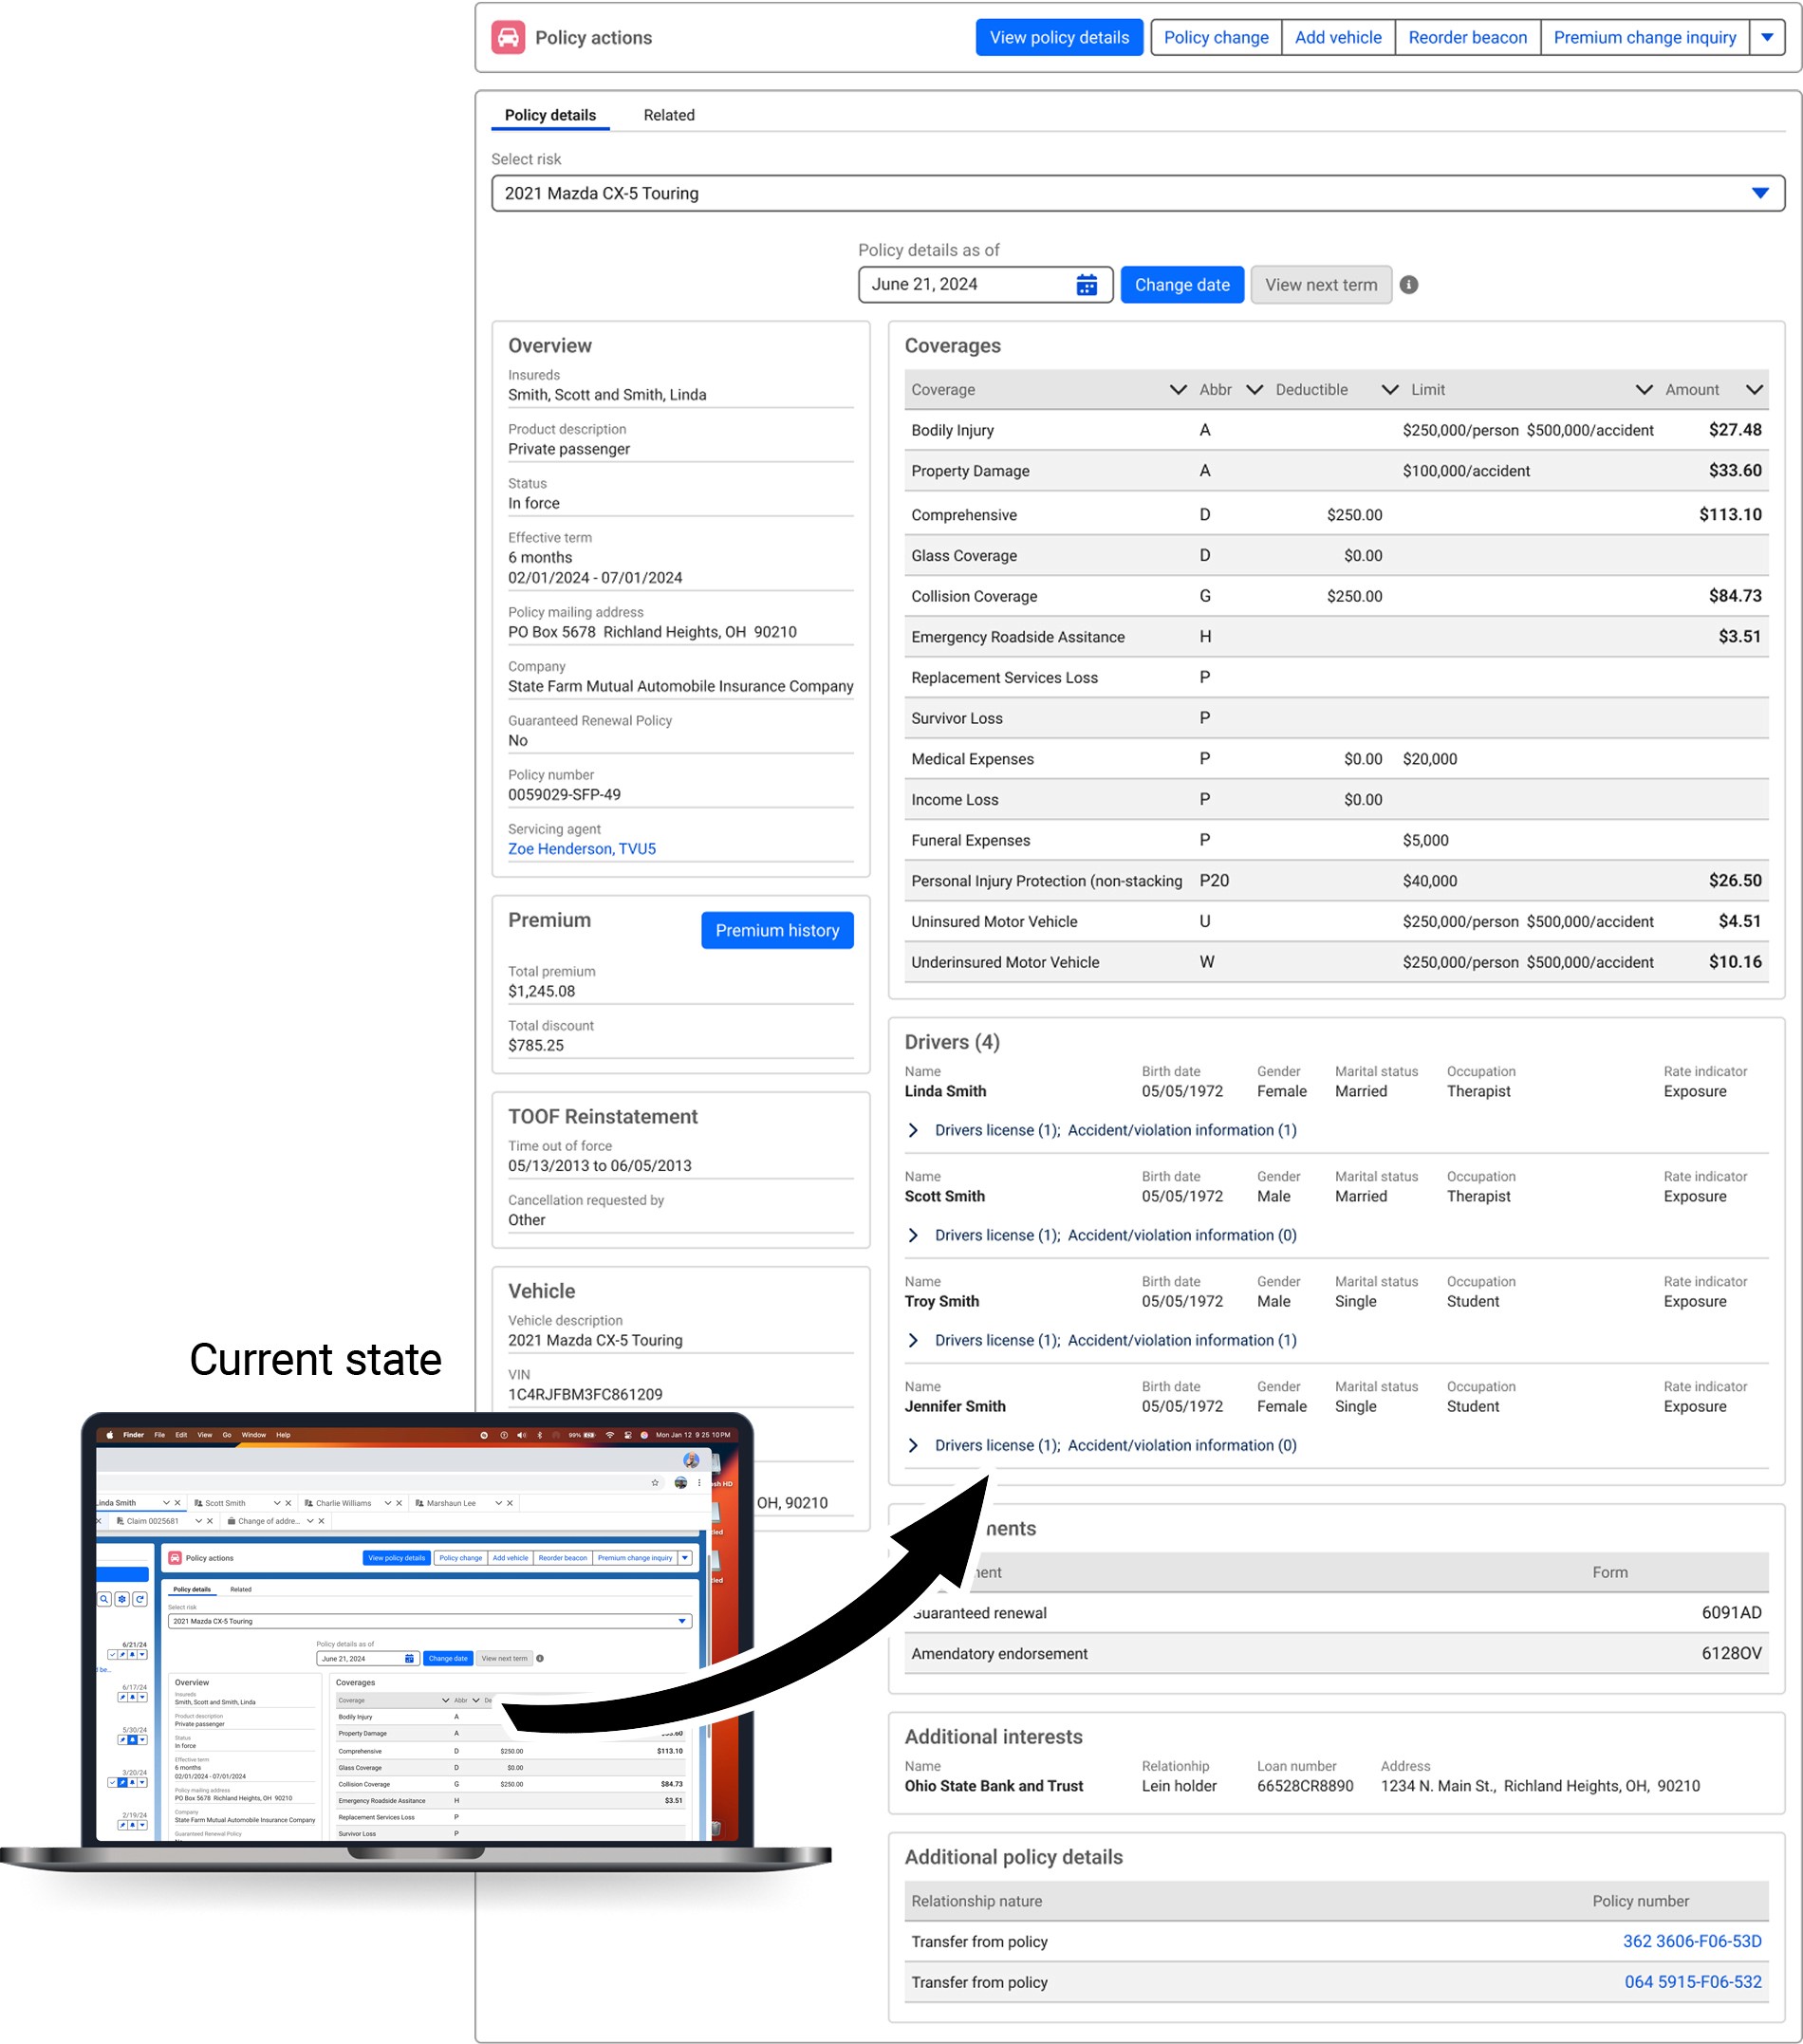This screenshot has height=2044, width=1803.
Task: Open the Premium history button
Action: pyautogui.click(x=777, y=930)
